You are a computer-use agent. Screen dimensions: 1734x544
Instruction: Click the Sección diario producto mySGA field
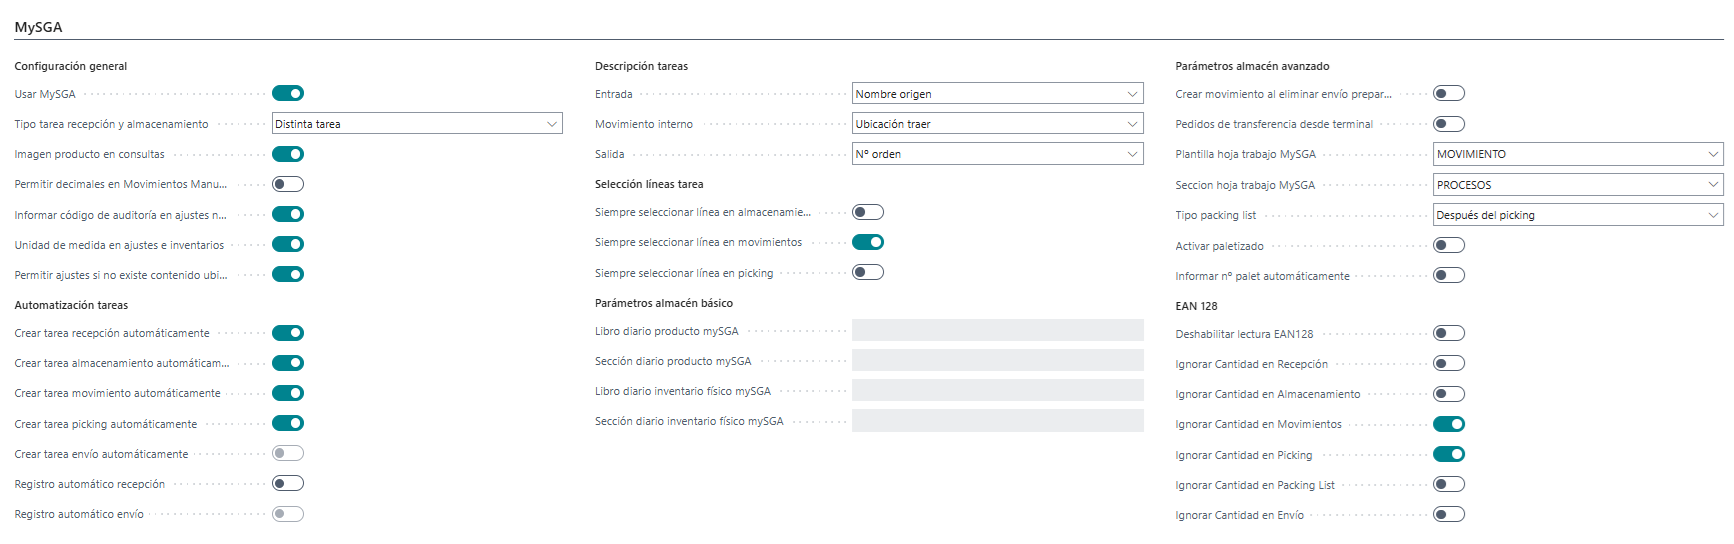(x=997, y=361)
